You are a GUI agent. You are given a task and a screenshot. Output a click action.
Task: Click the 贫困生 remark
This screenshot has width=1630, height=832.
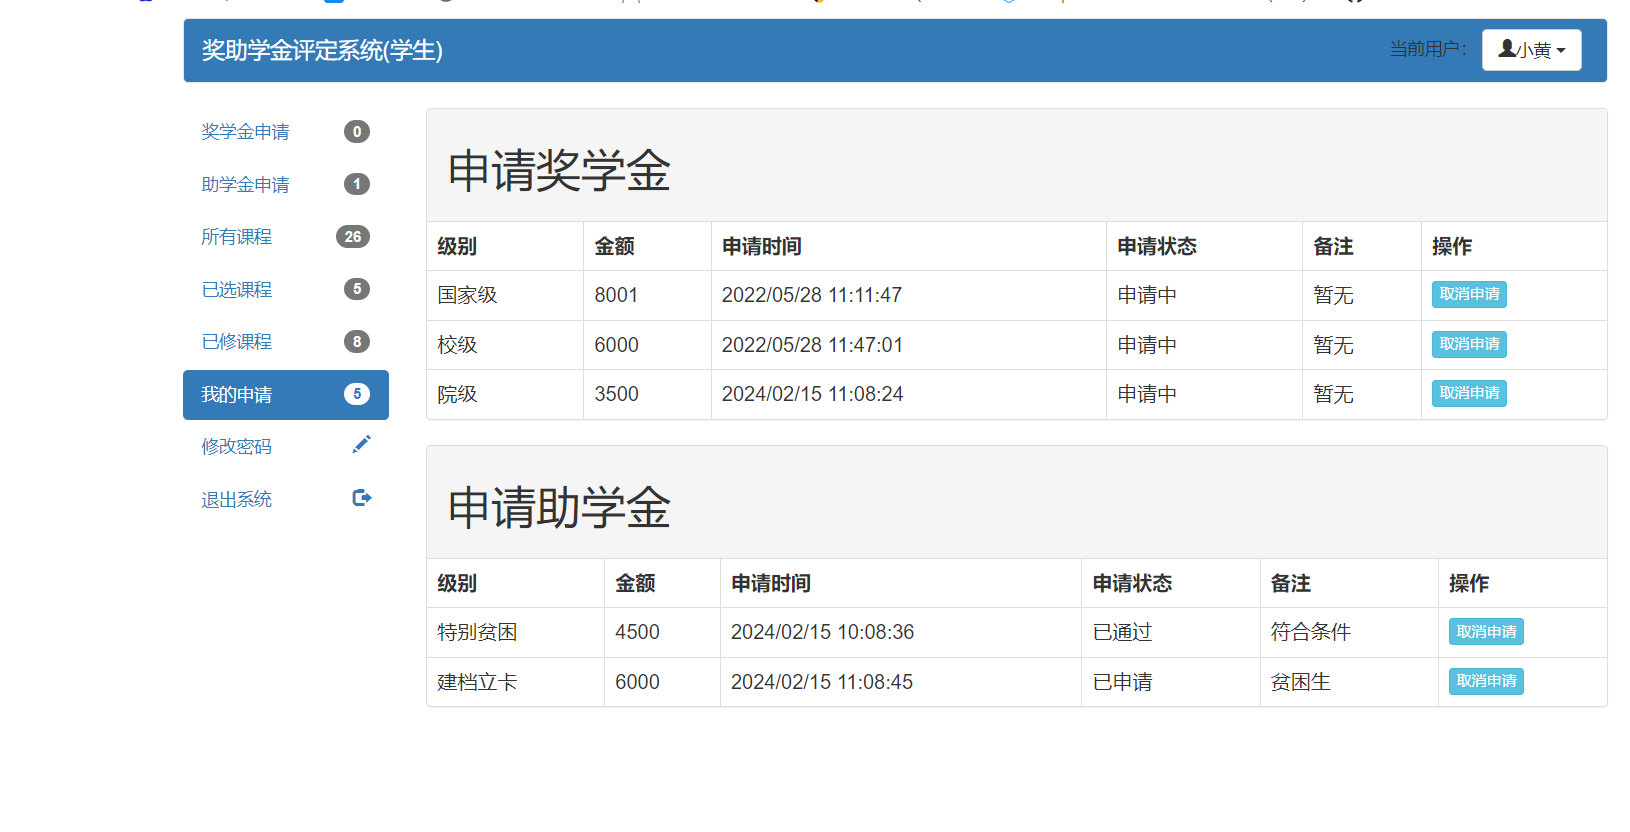1300,682
